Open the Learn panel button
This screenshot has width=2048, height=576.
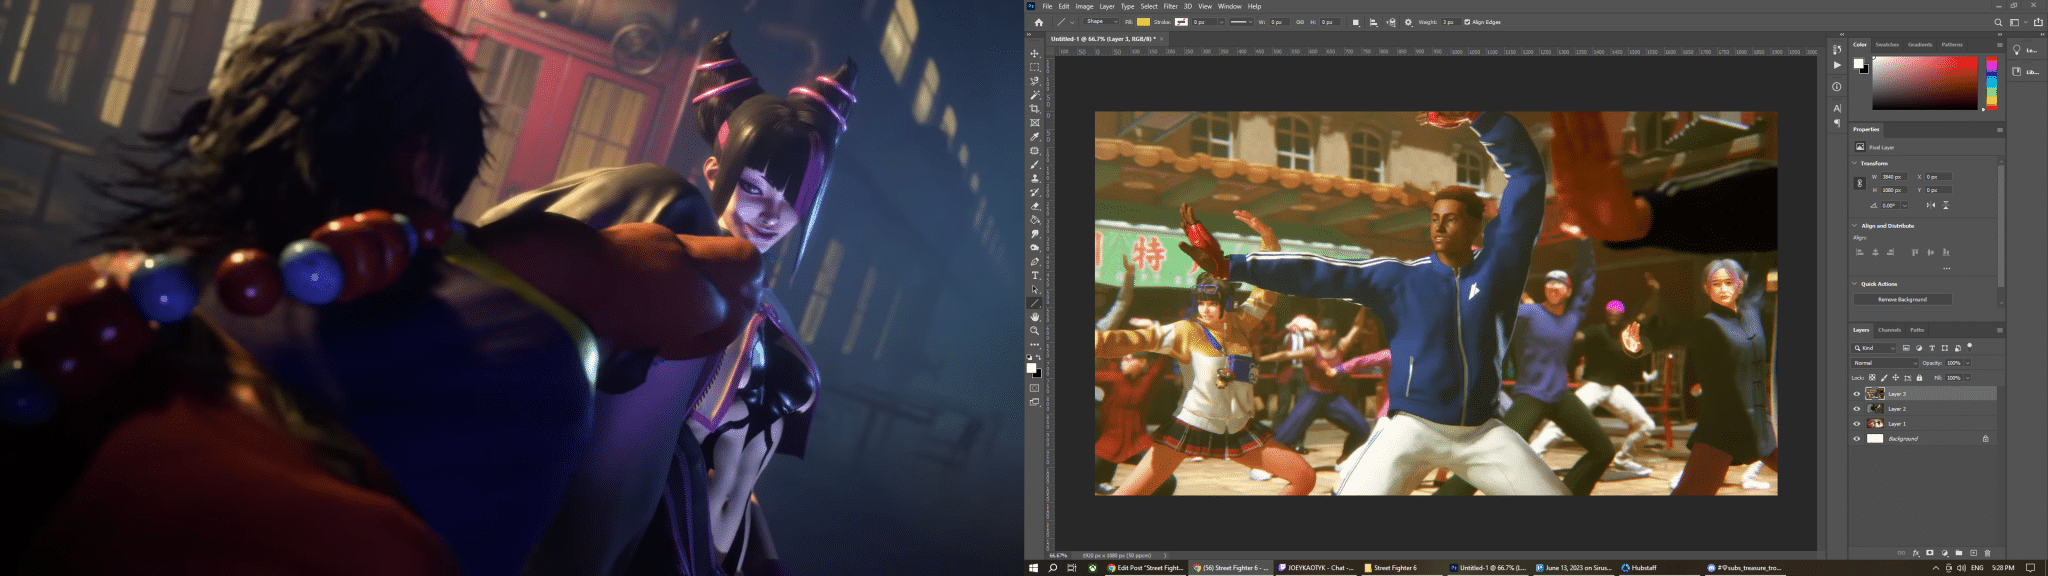(x=2025, y=50)
